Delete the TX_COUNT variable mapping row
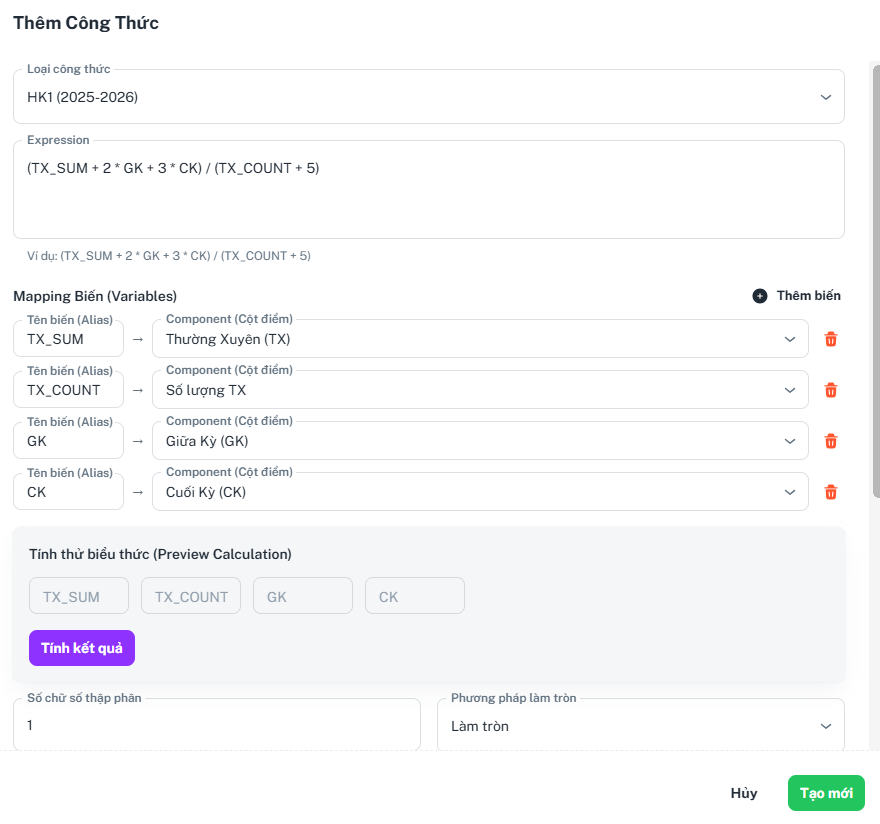Viewport: 880px width, 824px height. [831, 390]
